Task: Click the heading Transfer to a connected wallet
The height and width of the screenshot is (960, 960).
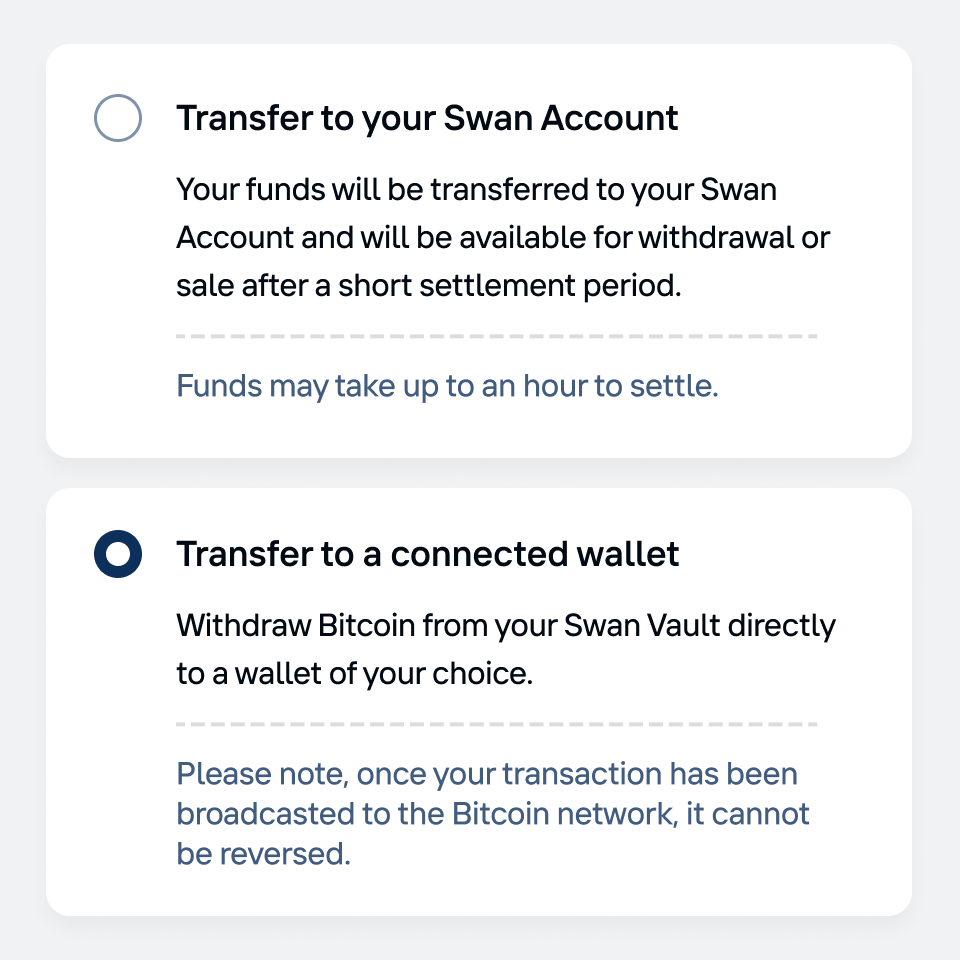Action: click(x=427, y=553)
